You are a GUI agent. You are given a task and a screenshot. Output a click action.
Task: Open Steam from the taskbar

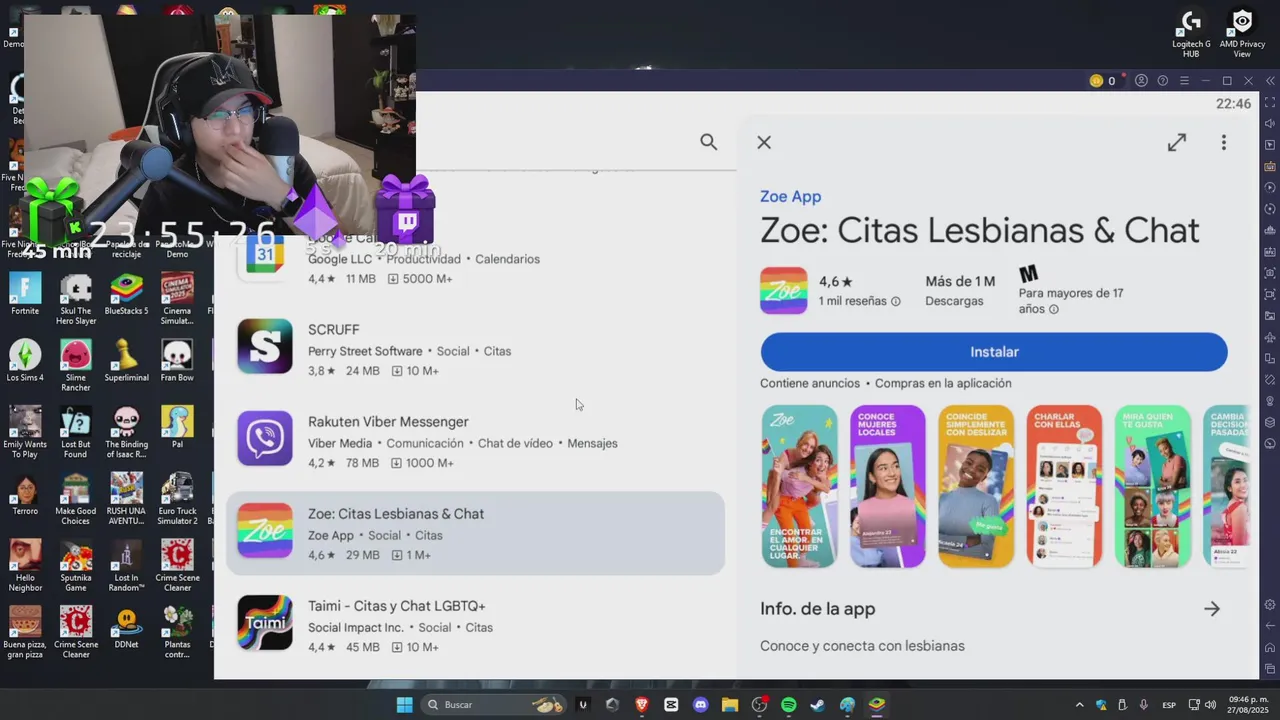(817, 705)
